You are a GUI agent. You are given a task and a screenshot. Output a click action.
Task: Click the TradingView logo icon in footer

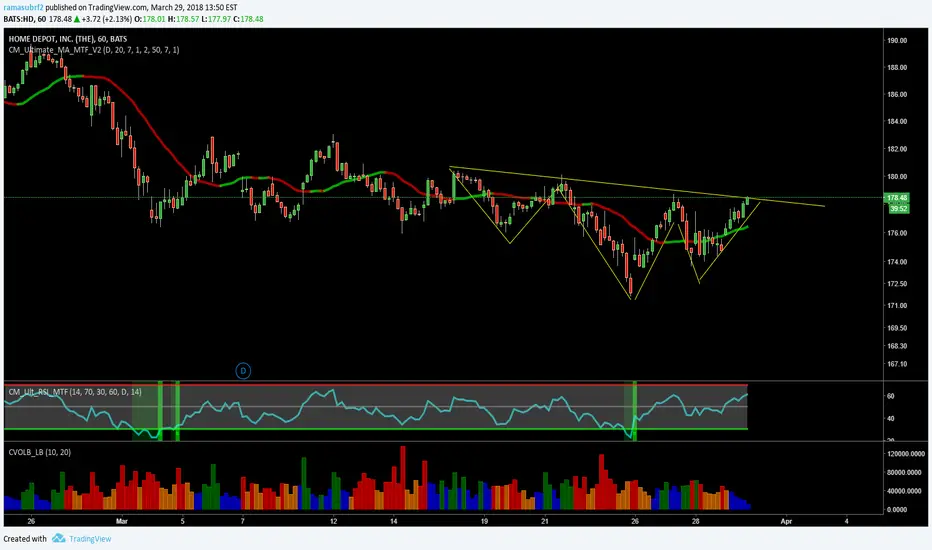click(58, 538)
